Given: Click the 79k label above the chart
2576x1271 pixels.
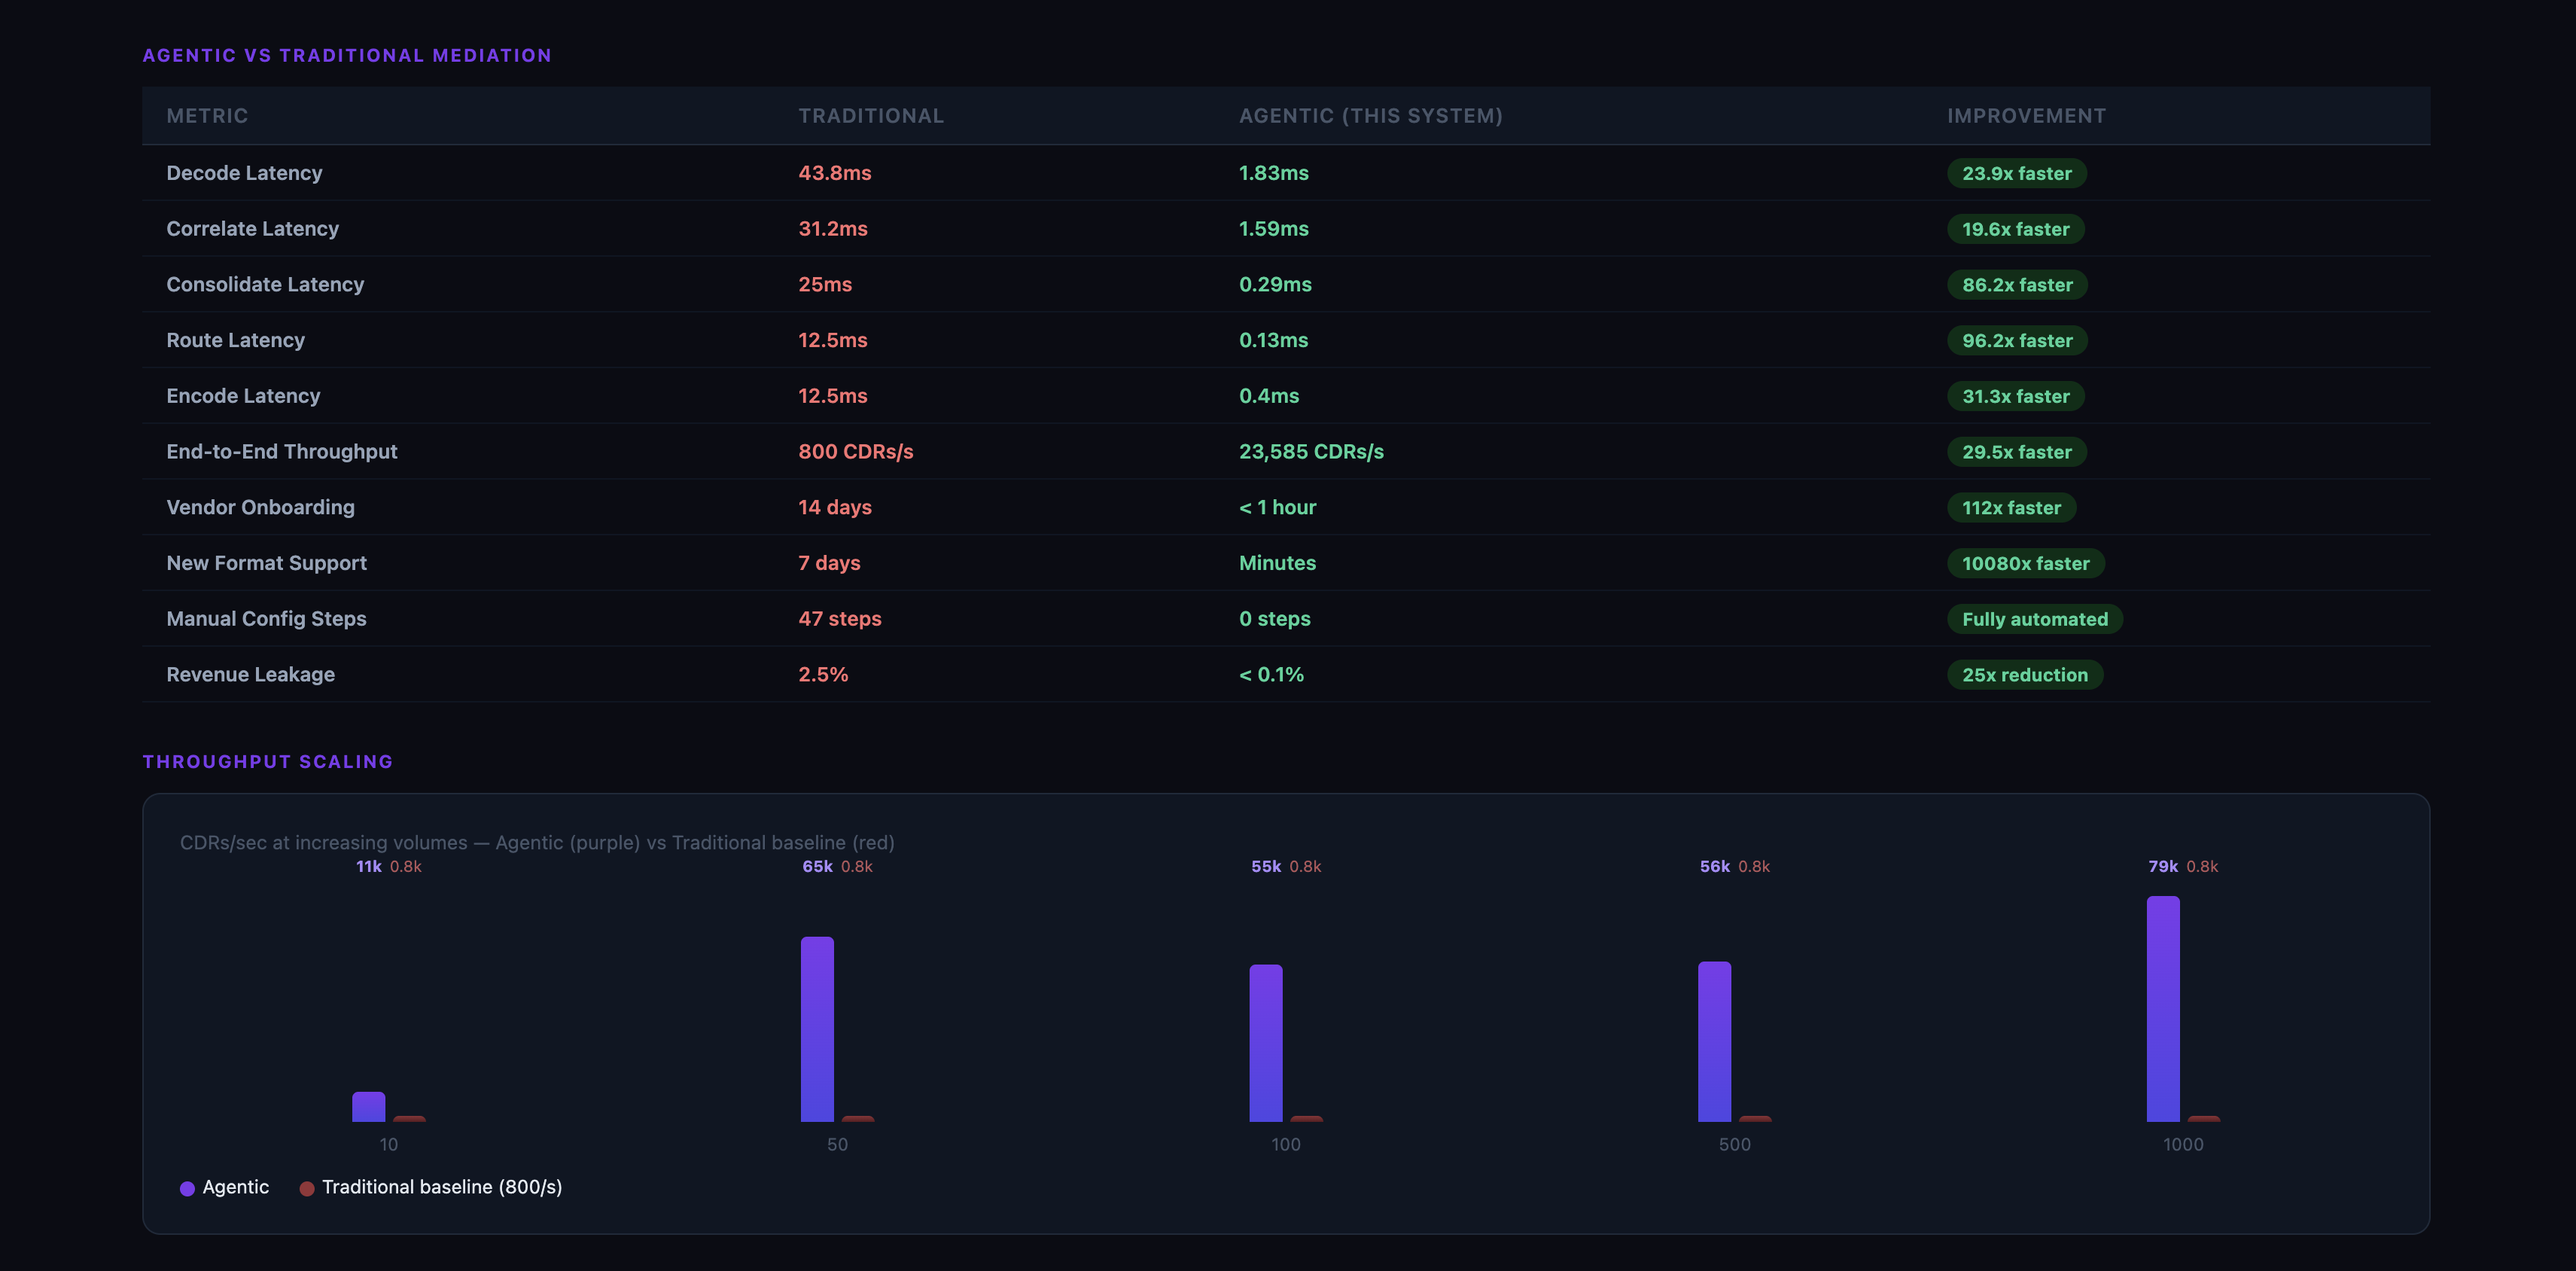Looking at the screenshot, I should [2162, 867].
